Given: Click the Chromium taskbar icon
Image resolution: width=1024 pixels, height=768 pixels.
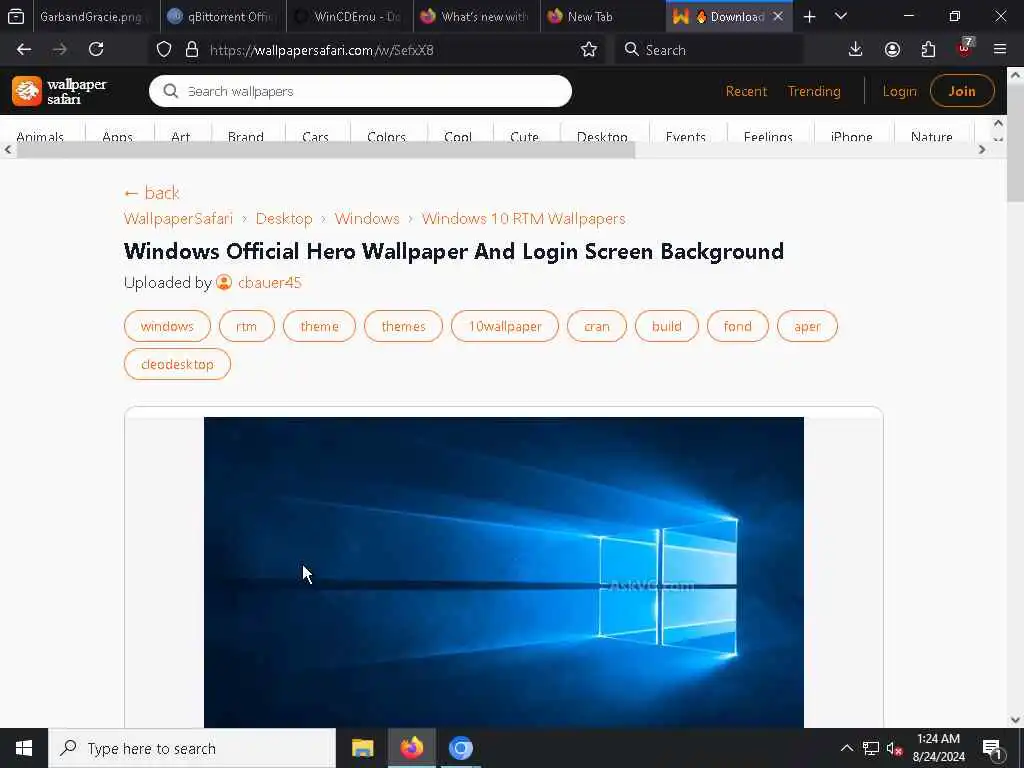Looking at the screenshot, I should pos(460,748).
